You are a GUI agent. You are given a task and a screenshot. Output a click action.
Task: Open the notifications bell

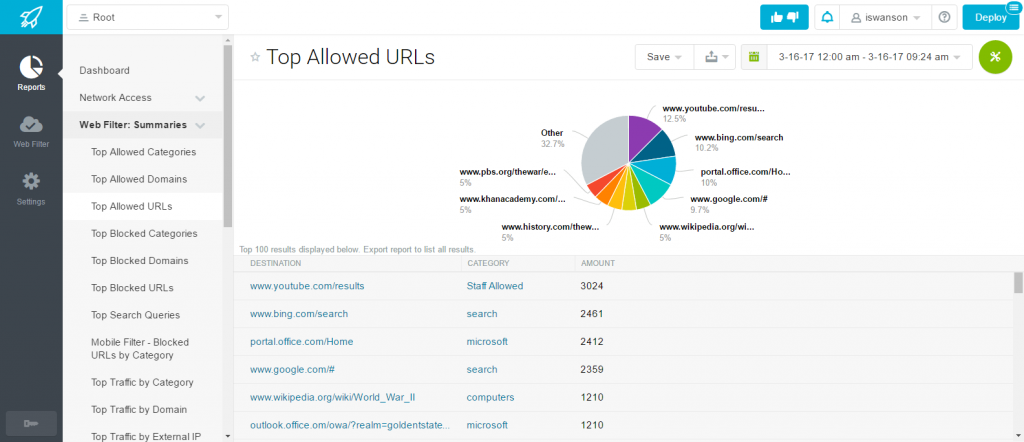[x=827, y=18]
